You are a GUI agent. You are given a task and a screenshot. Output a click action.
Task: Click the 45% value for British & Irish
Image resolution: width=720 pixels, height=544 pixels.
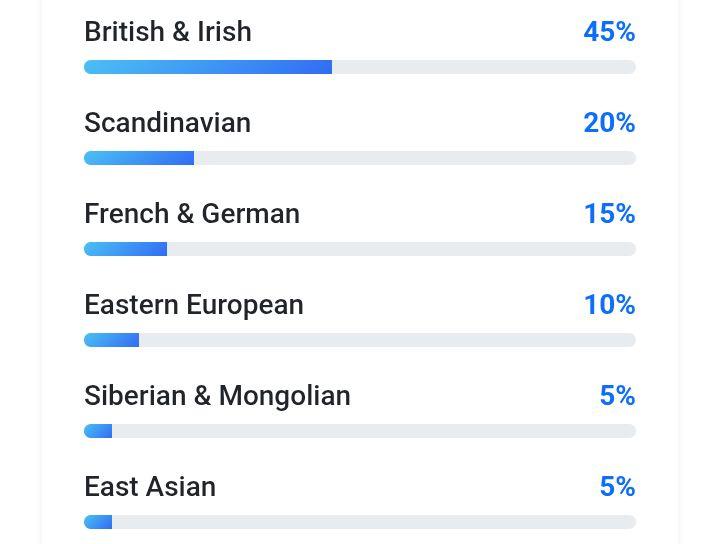[x=609, y=32]
